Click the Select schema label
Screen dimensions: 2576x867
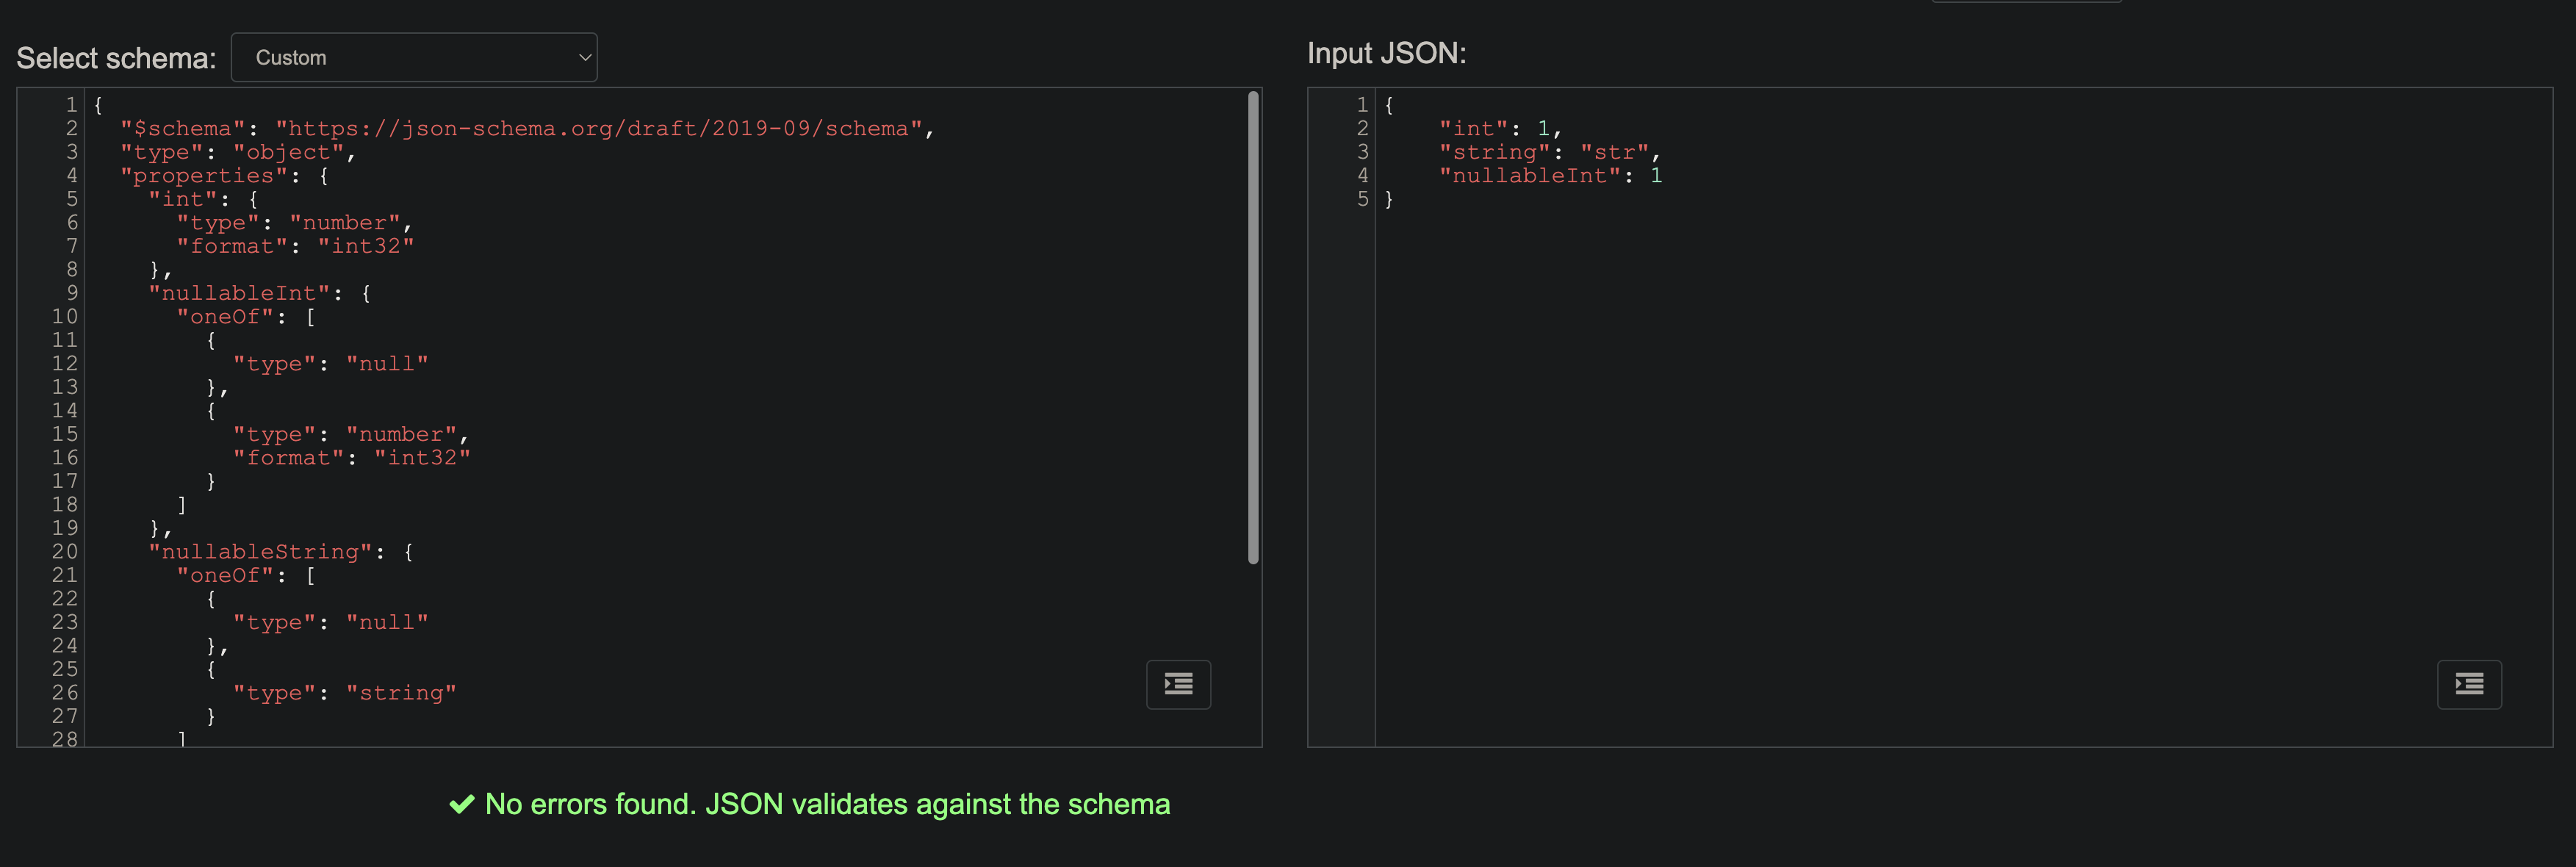click(115, 57)
